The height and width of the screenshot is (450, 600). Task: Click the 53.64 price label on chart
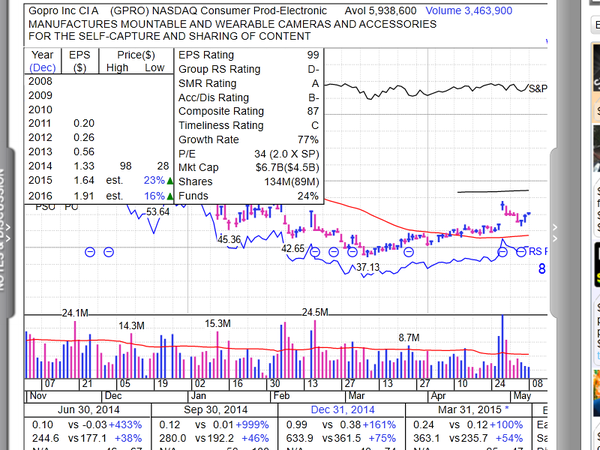[158, 212]
